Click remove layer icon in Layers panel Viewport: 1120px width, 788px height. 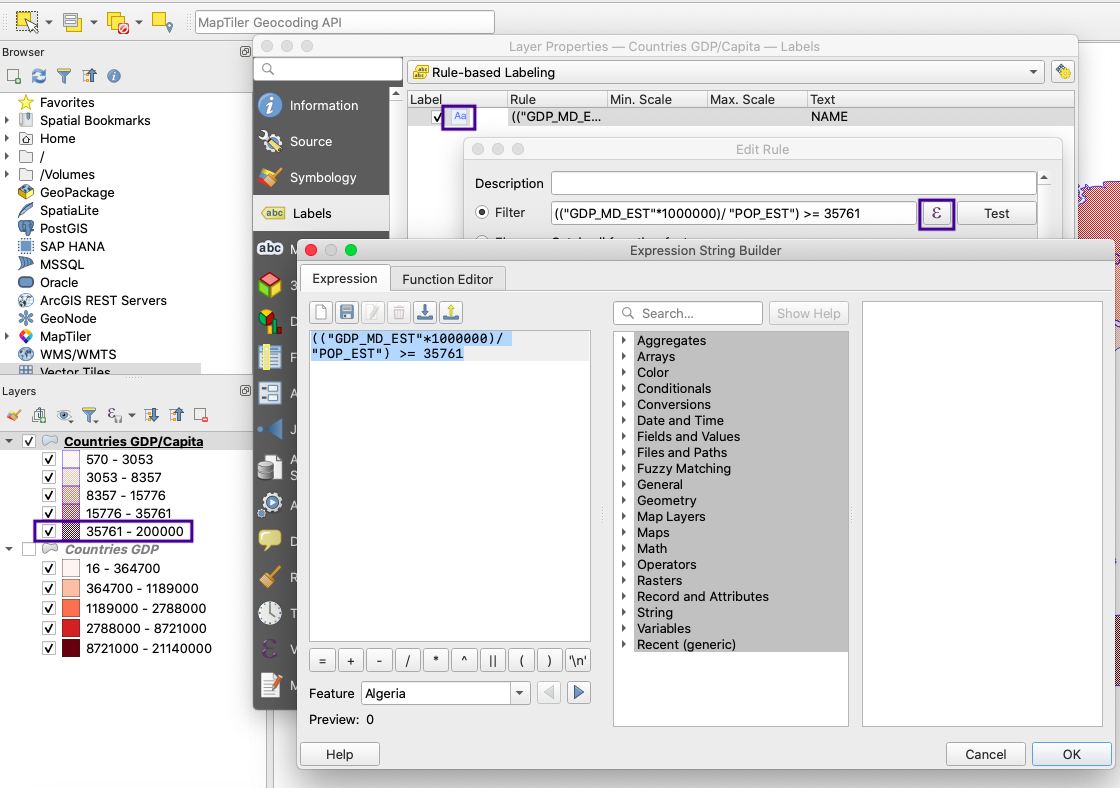(201, 415)
